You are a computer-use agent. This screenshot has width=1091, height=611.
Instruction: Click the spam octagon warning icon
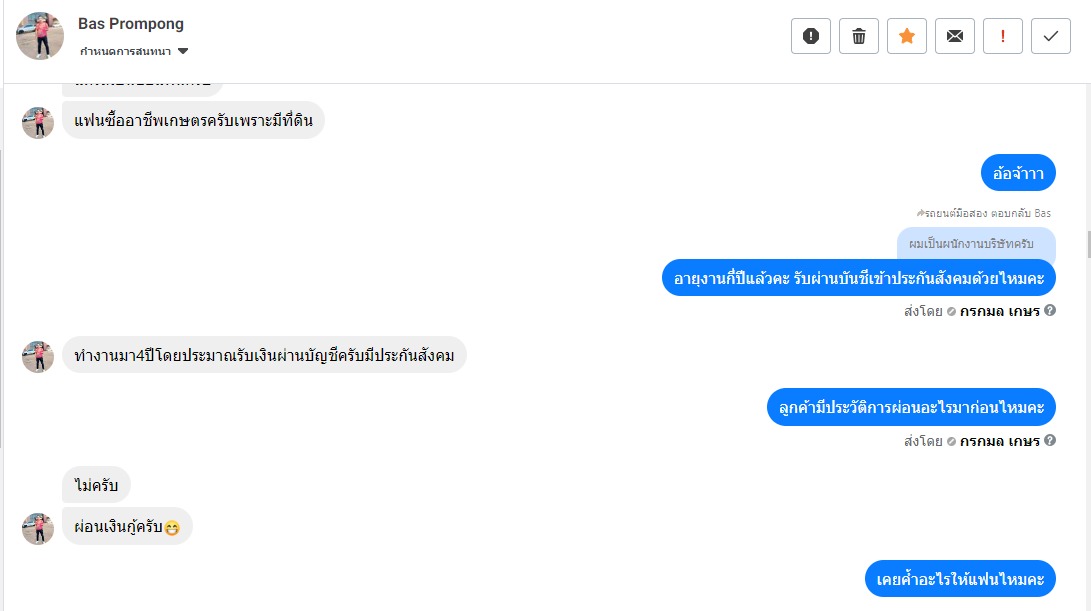[x=811, y=36]
